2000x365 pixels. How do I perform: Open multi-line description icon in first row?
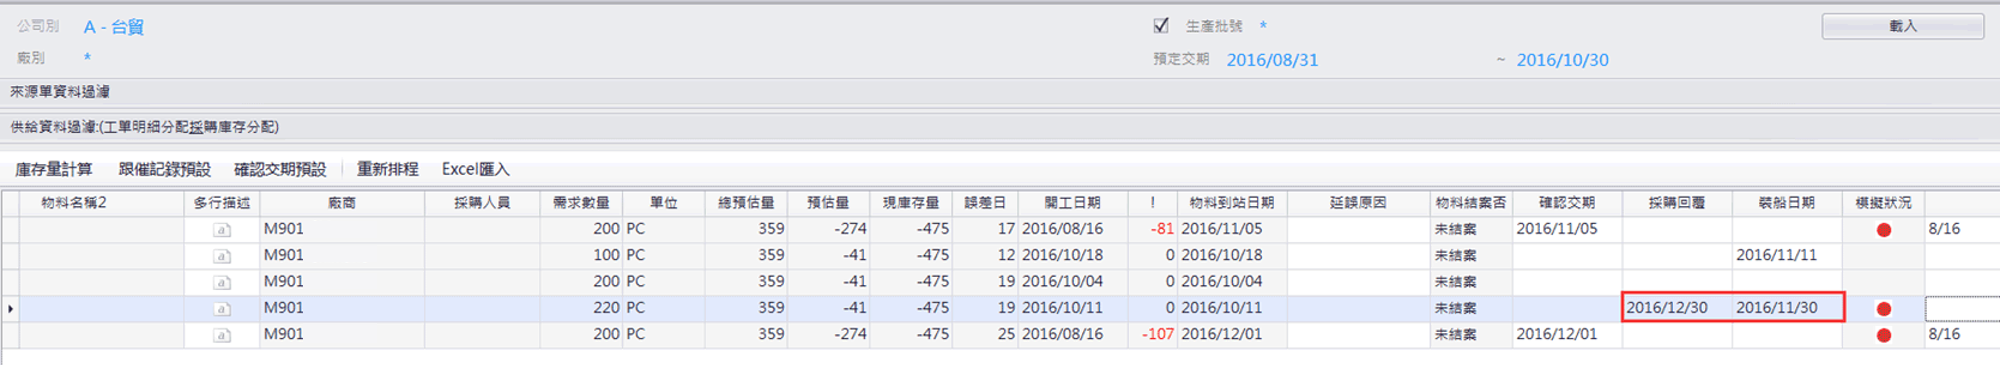222,230
